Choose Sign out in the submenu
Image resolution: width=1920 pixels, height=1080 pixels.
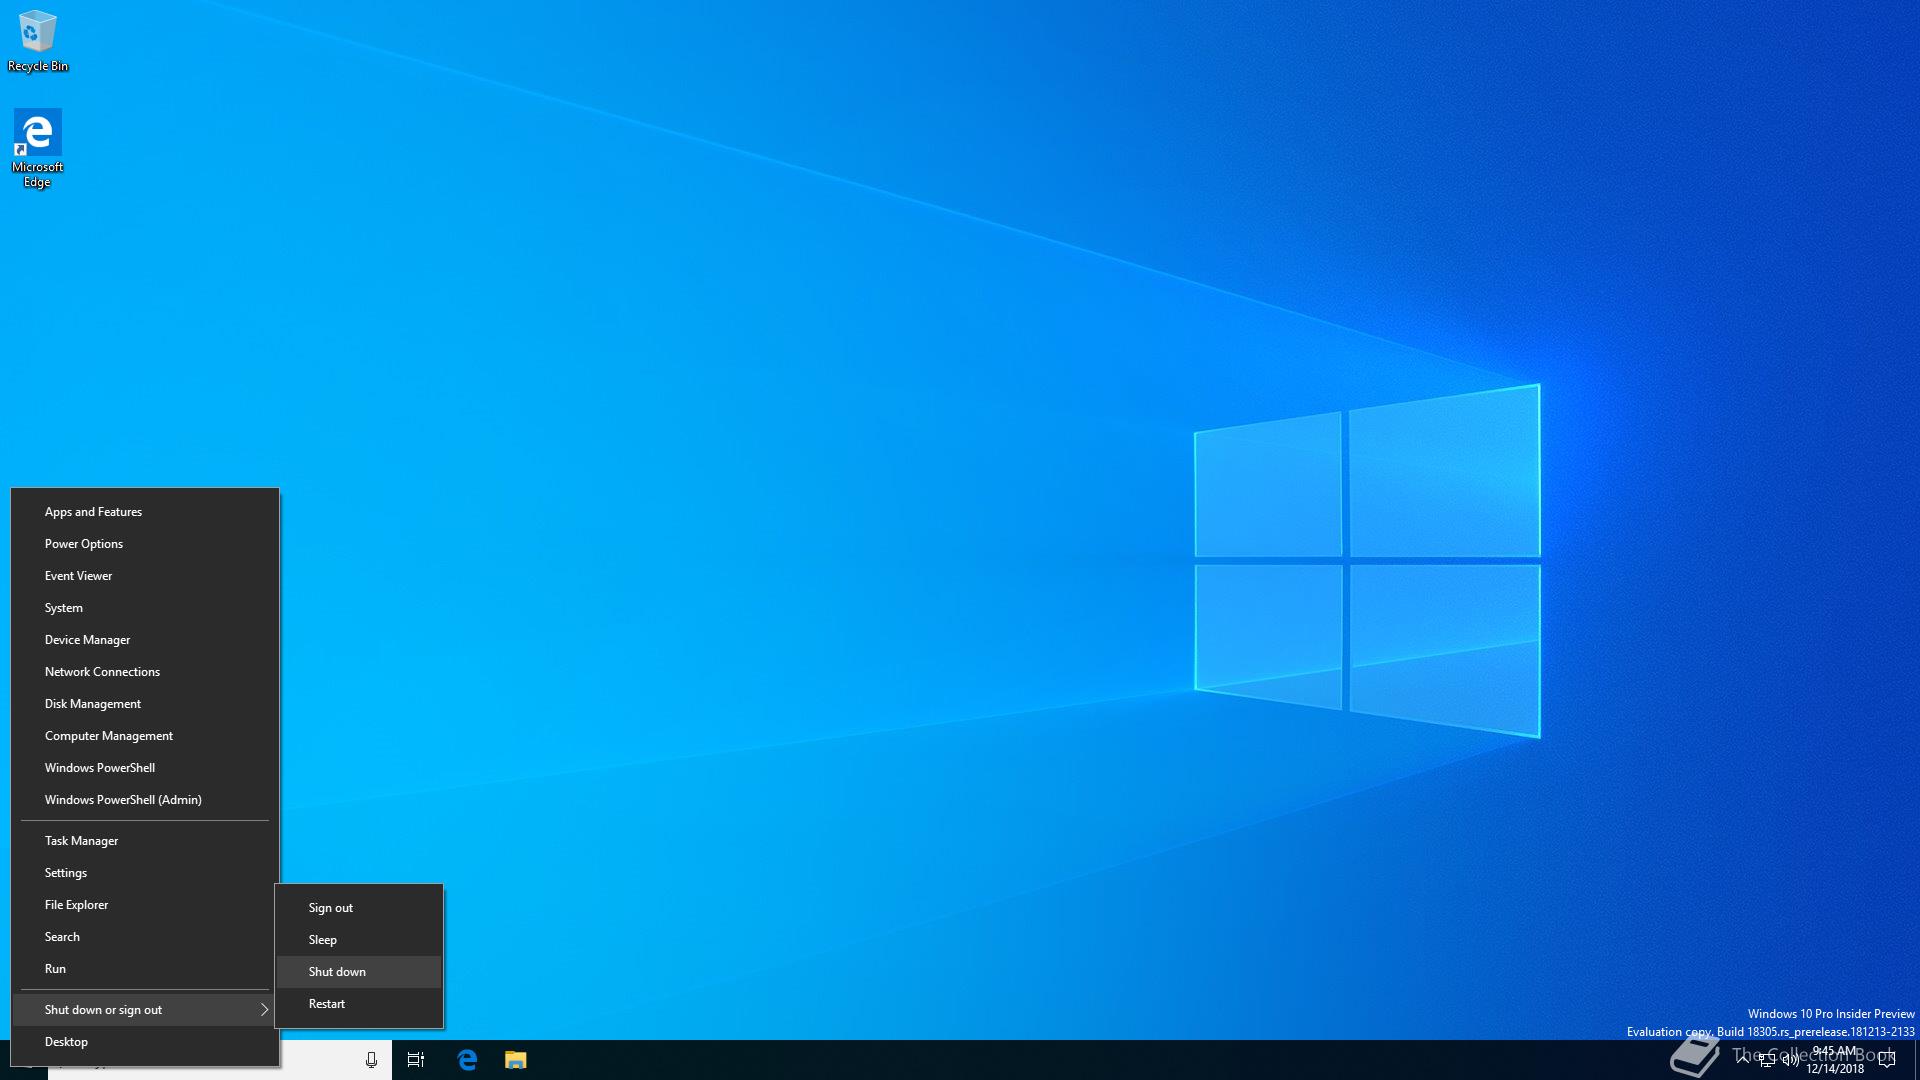coord(359,908)
